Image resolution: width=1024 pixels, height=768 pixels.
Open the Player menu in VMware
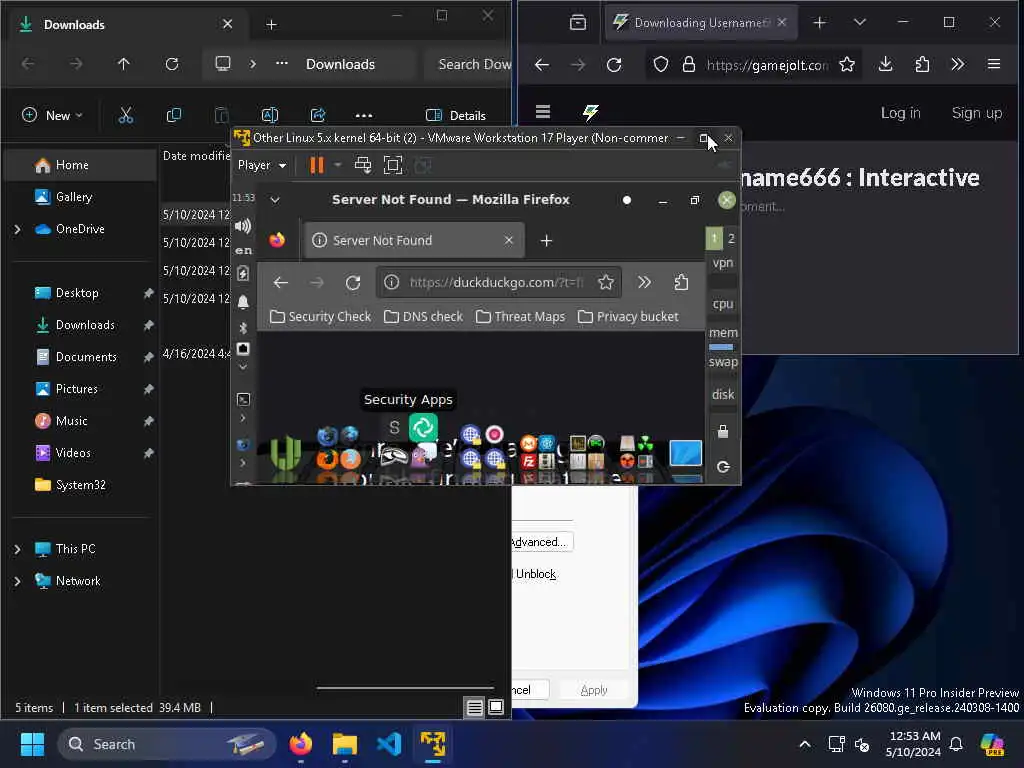coord(262,165)
